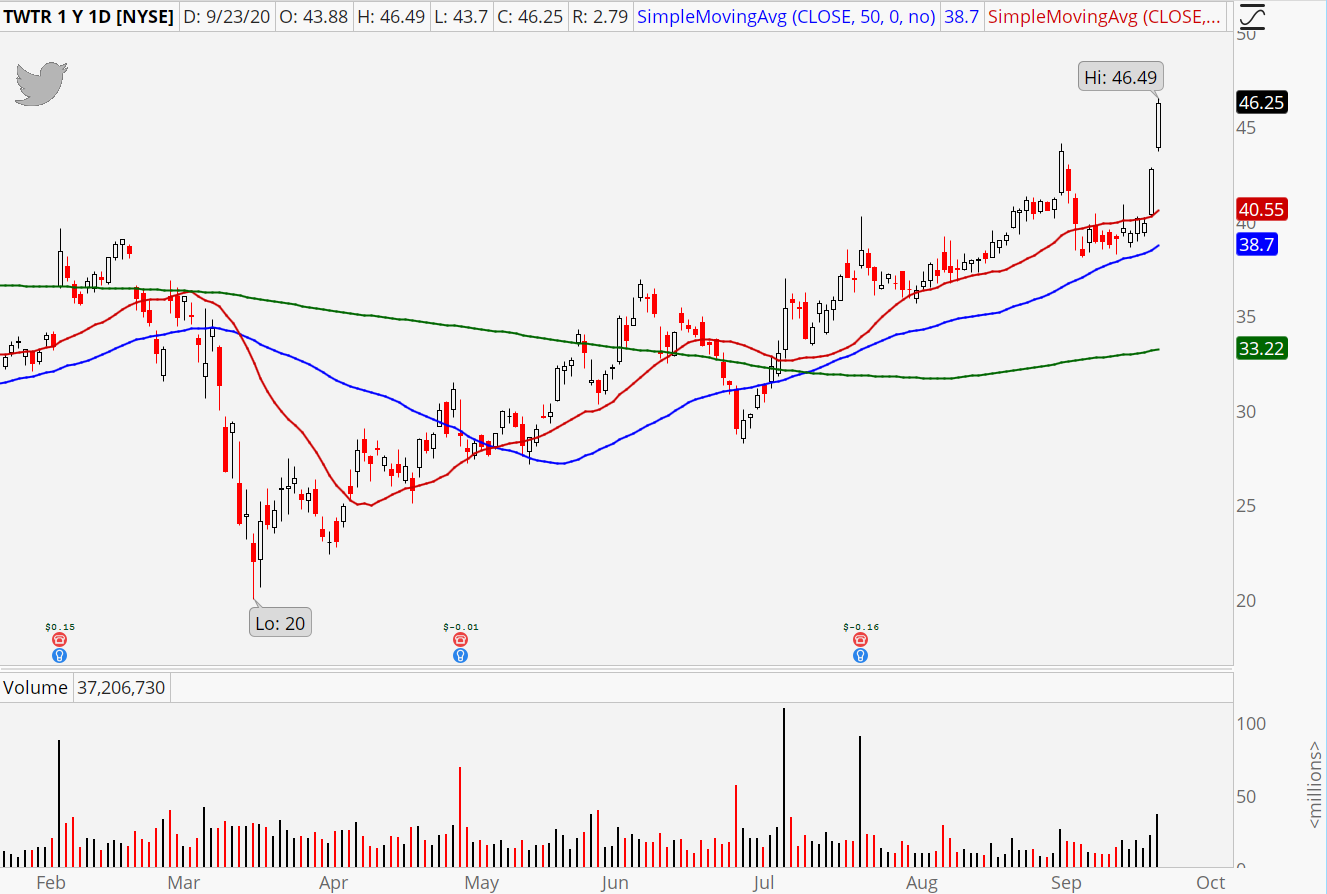Click the black 46.25 last price tag
Viewport: 1327px width, 894px height.
click(1261, 102)
